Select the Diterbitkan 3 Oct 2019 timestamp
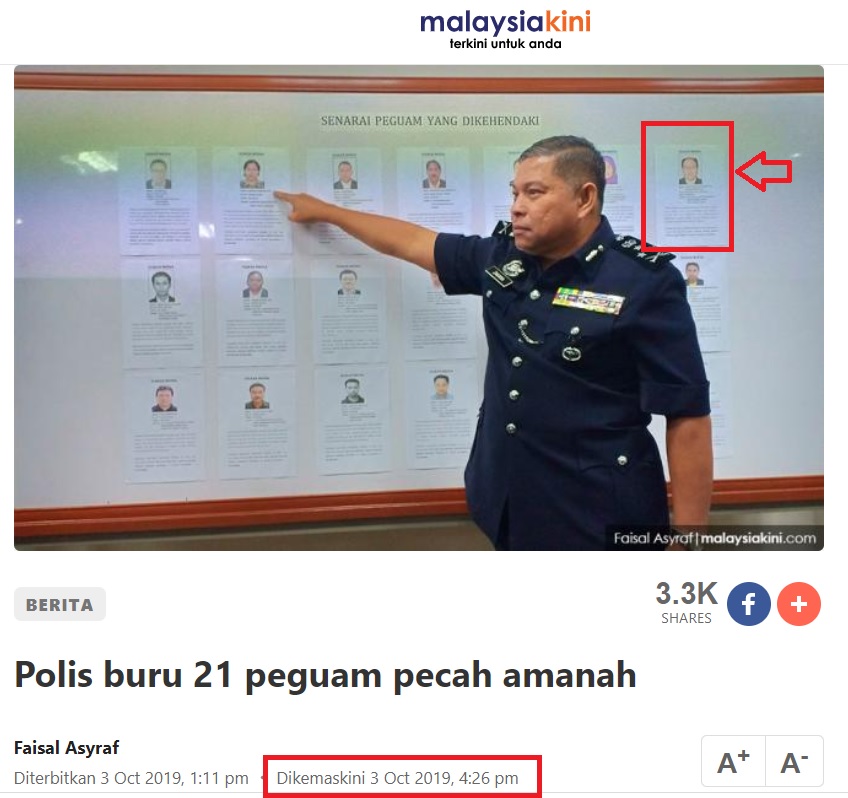The height and width of the screenshot is (798, 848). click(x=131, y=778)
